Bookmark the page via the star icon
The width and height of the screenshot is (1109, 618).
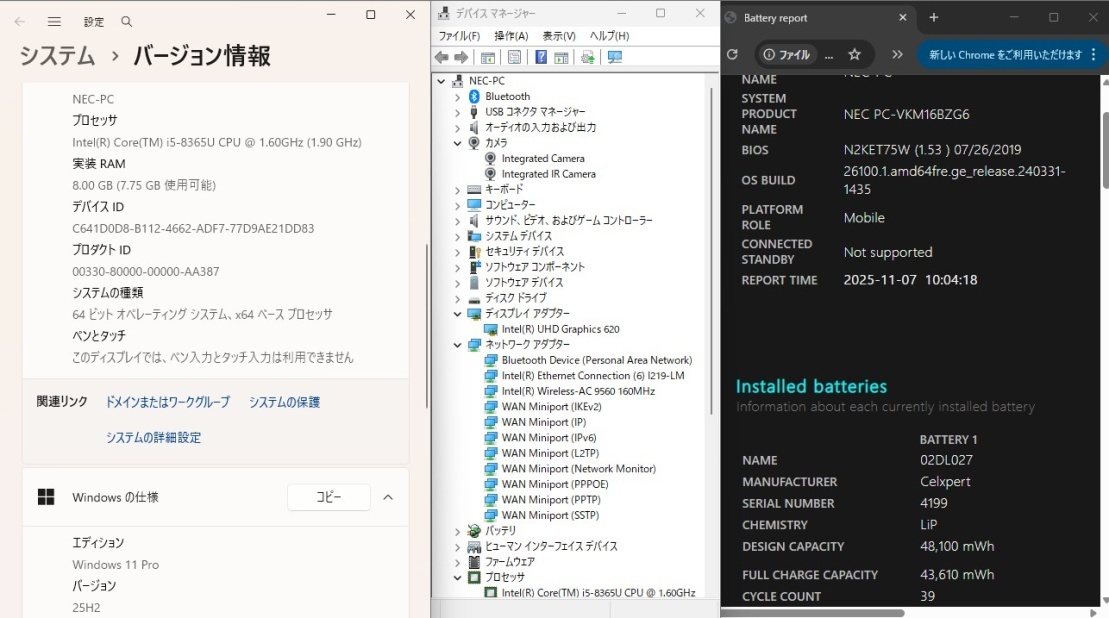point(855,55)
